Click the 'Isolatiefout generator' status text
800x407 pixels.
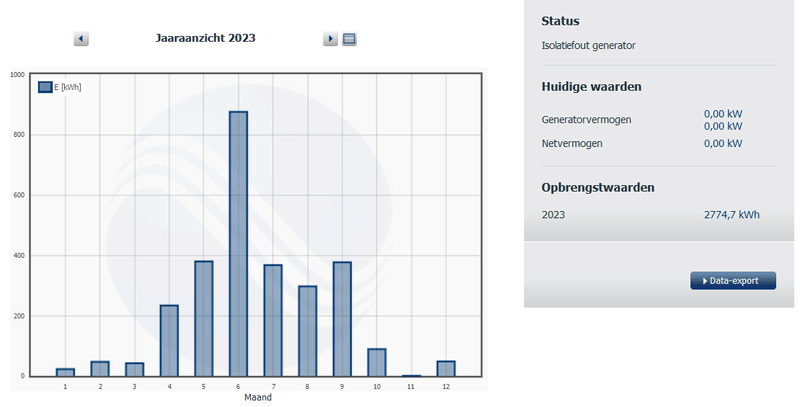click(x=588, y=45)
